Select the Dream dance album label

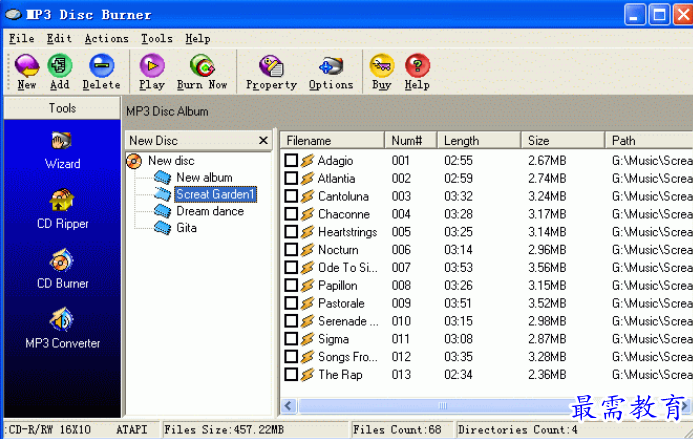coord(210,211)
